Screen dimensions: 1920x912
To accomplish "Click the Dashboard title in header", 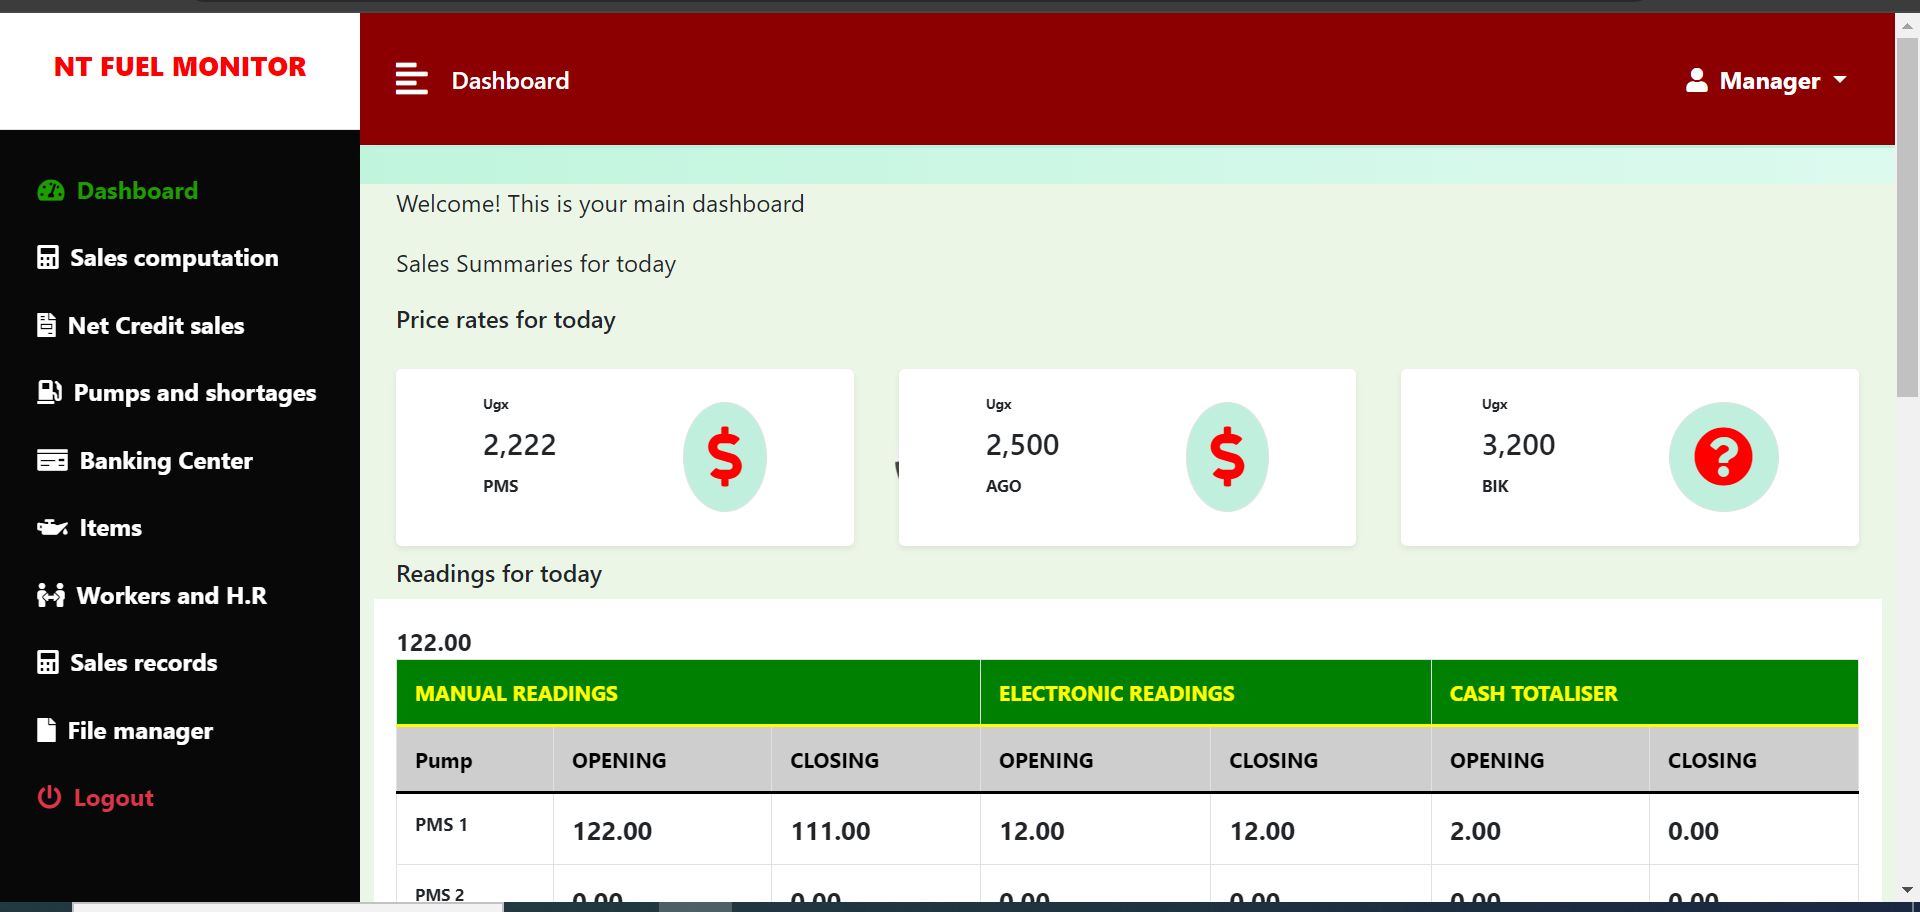I will pos(510,81).
